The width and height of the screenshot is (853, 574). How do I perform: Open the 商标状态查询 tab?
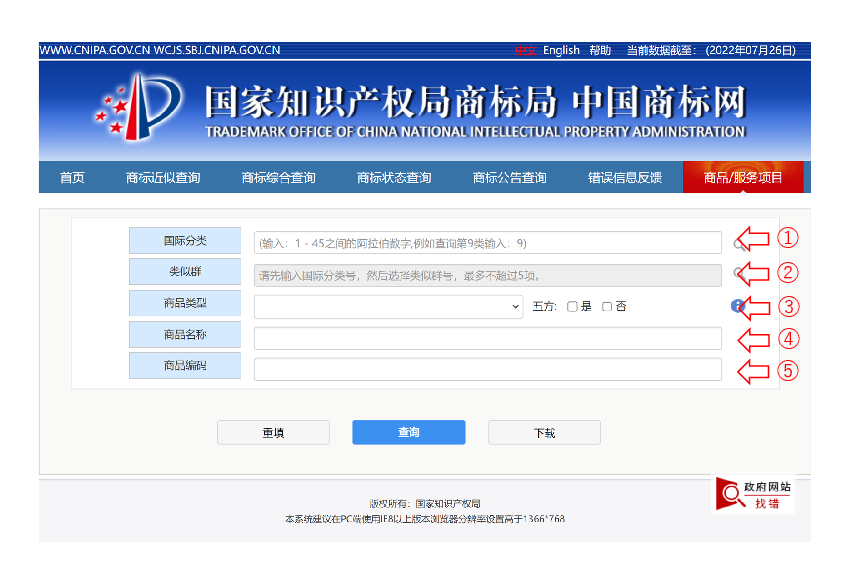394,177
